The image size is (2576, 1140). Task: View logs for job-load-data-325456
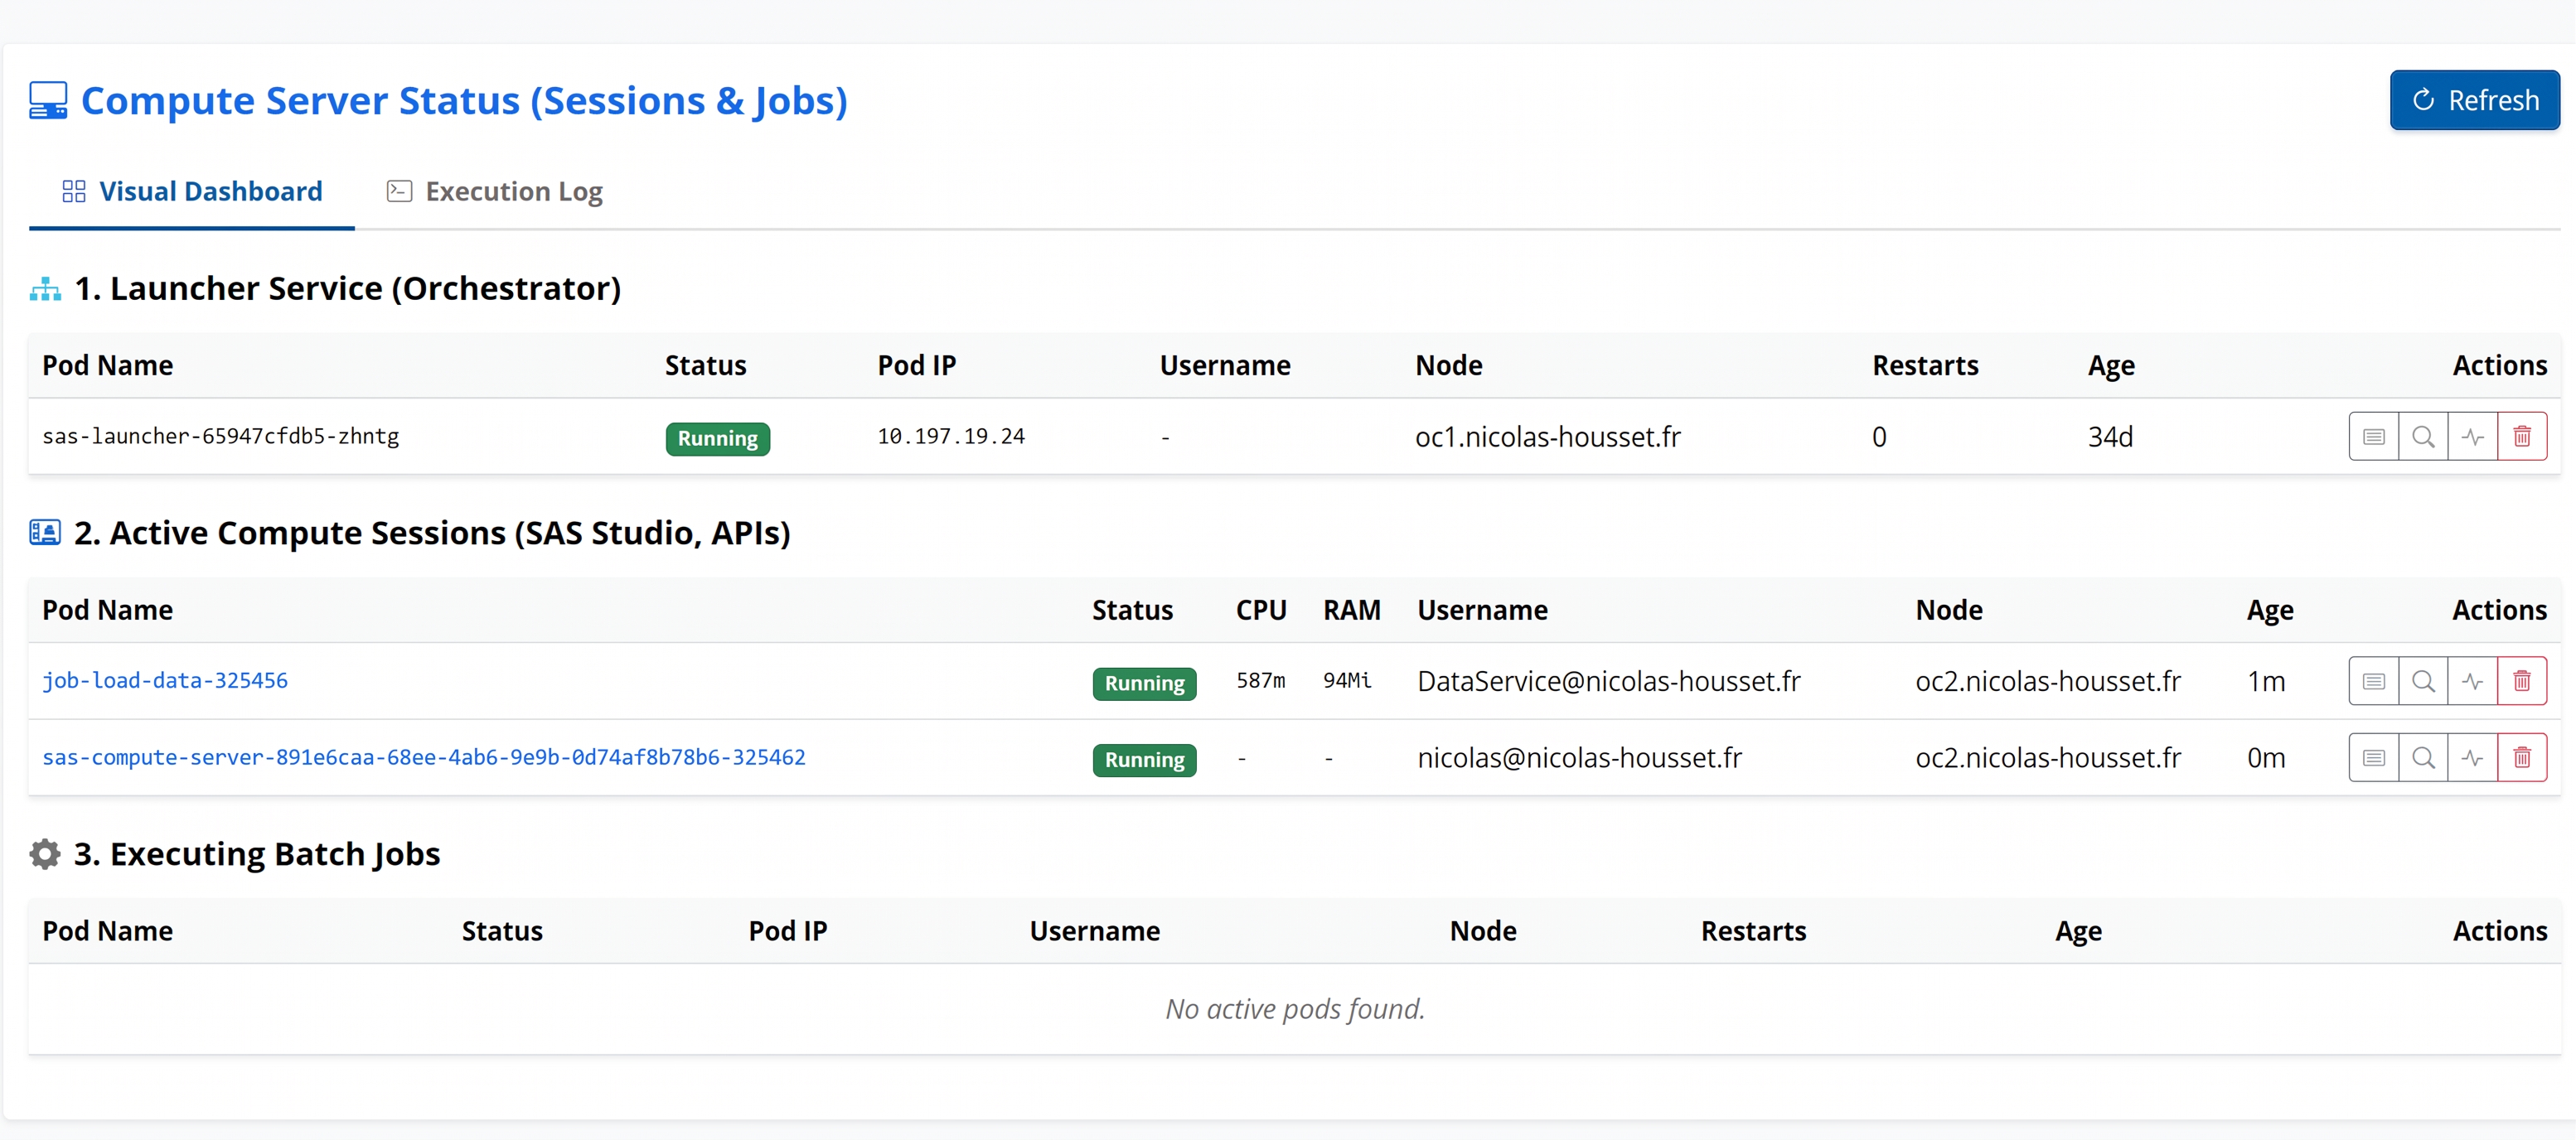click(2373, 681)
